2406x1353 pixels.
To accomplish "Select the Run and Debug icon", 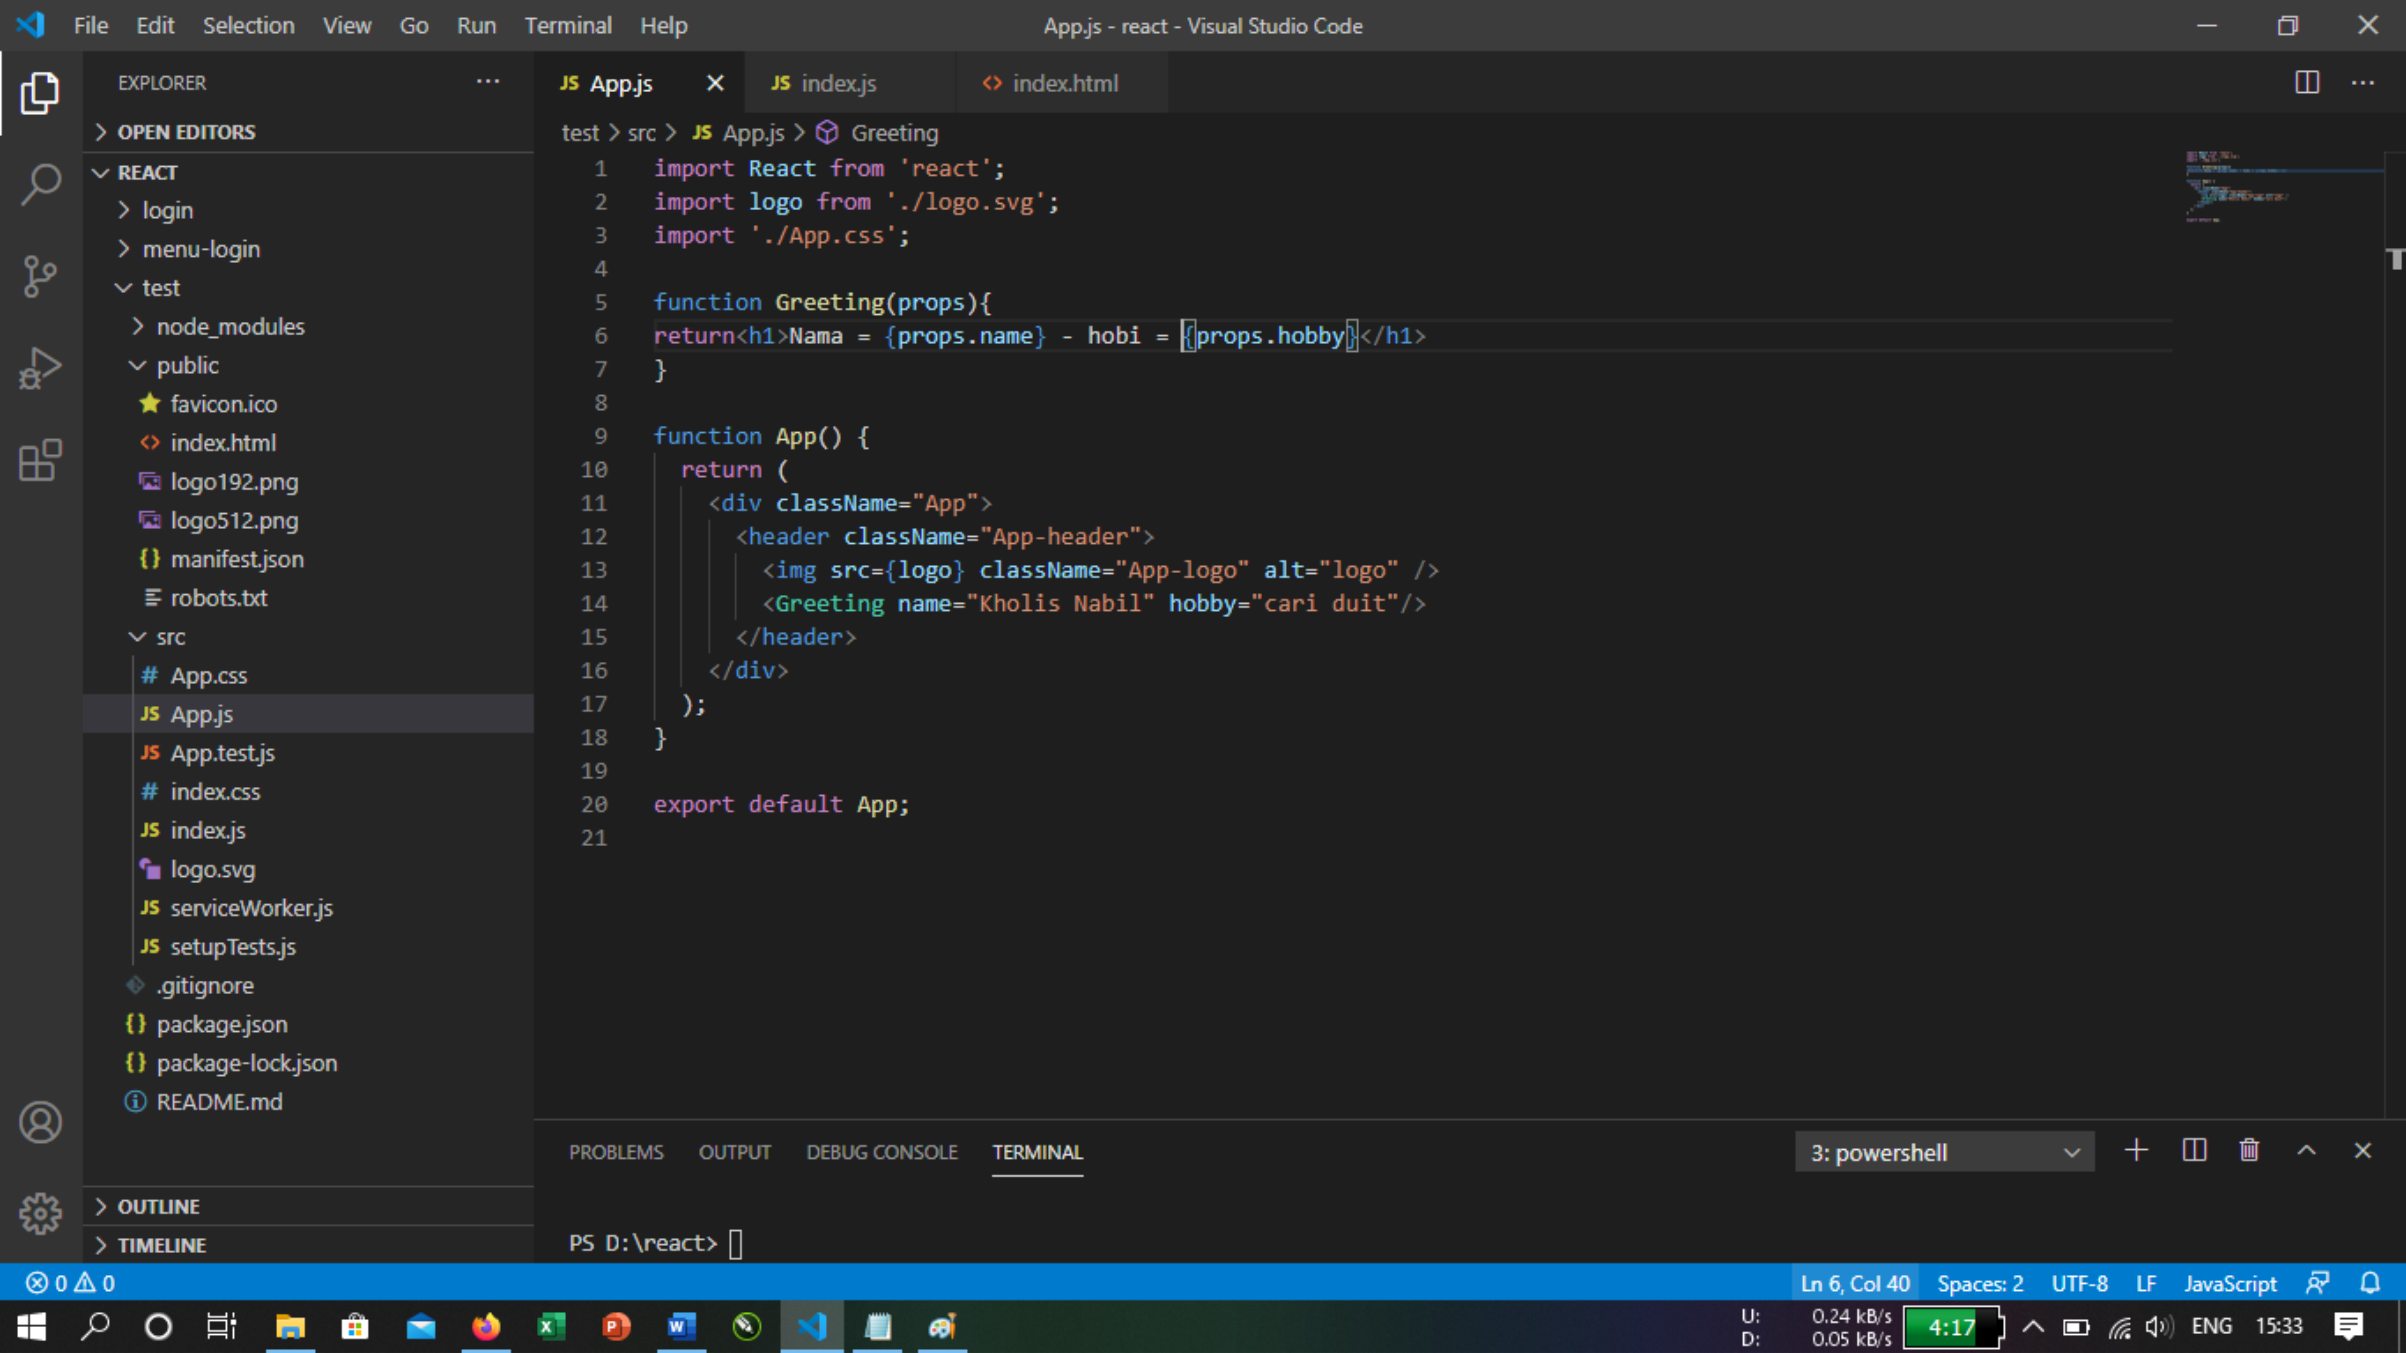I will (40, 367).
